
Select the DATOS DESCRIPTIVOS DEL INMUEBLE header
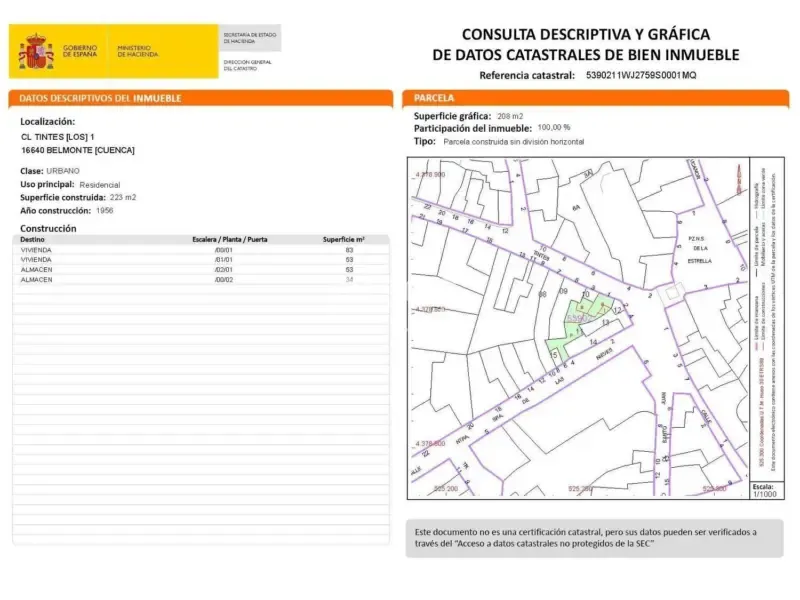coord(201,98)
